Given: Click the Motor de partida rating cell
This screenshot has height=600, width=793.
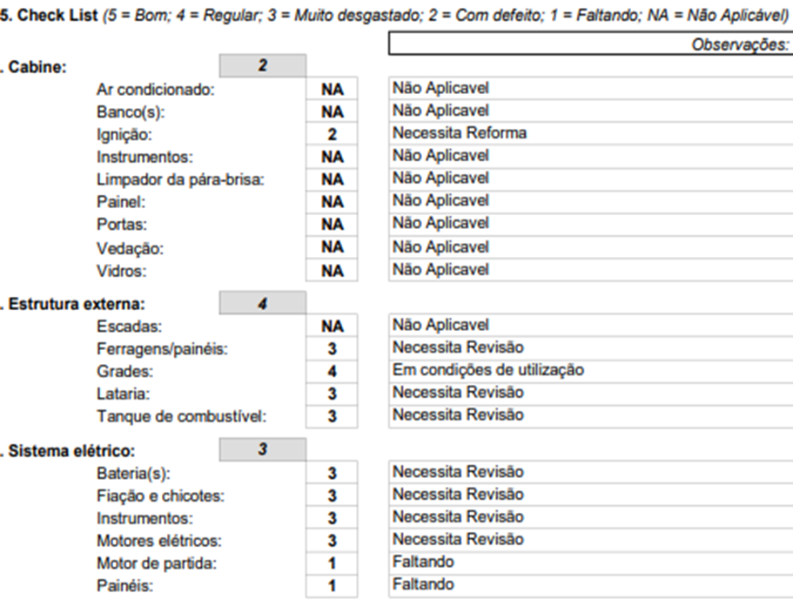Looking at the screenshot, I should 332,563.
